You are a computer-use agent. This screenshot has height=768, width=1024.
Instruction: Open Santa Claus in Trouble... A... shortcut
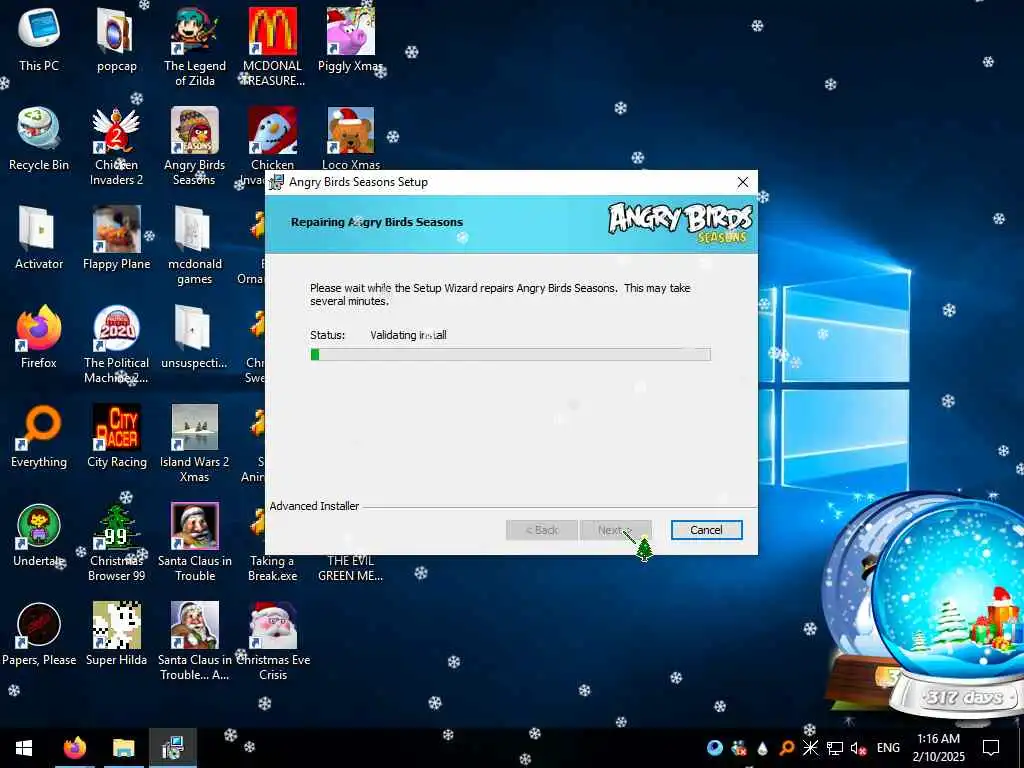click(195, 641)
